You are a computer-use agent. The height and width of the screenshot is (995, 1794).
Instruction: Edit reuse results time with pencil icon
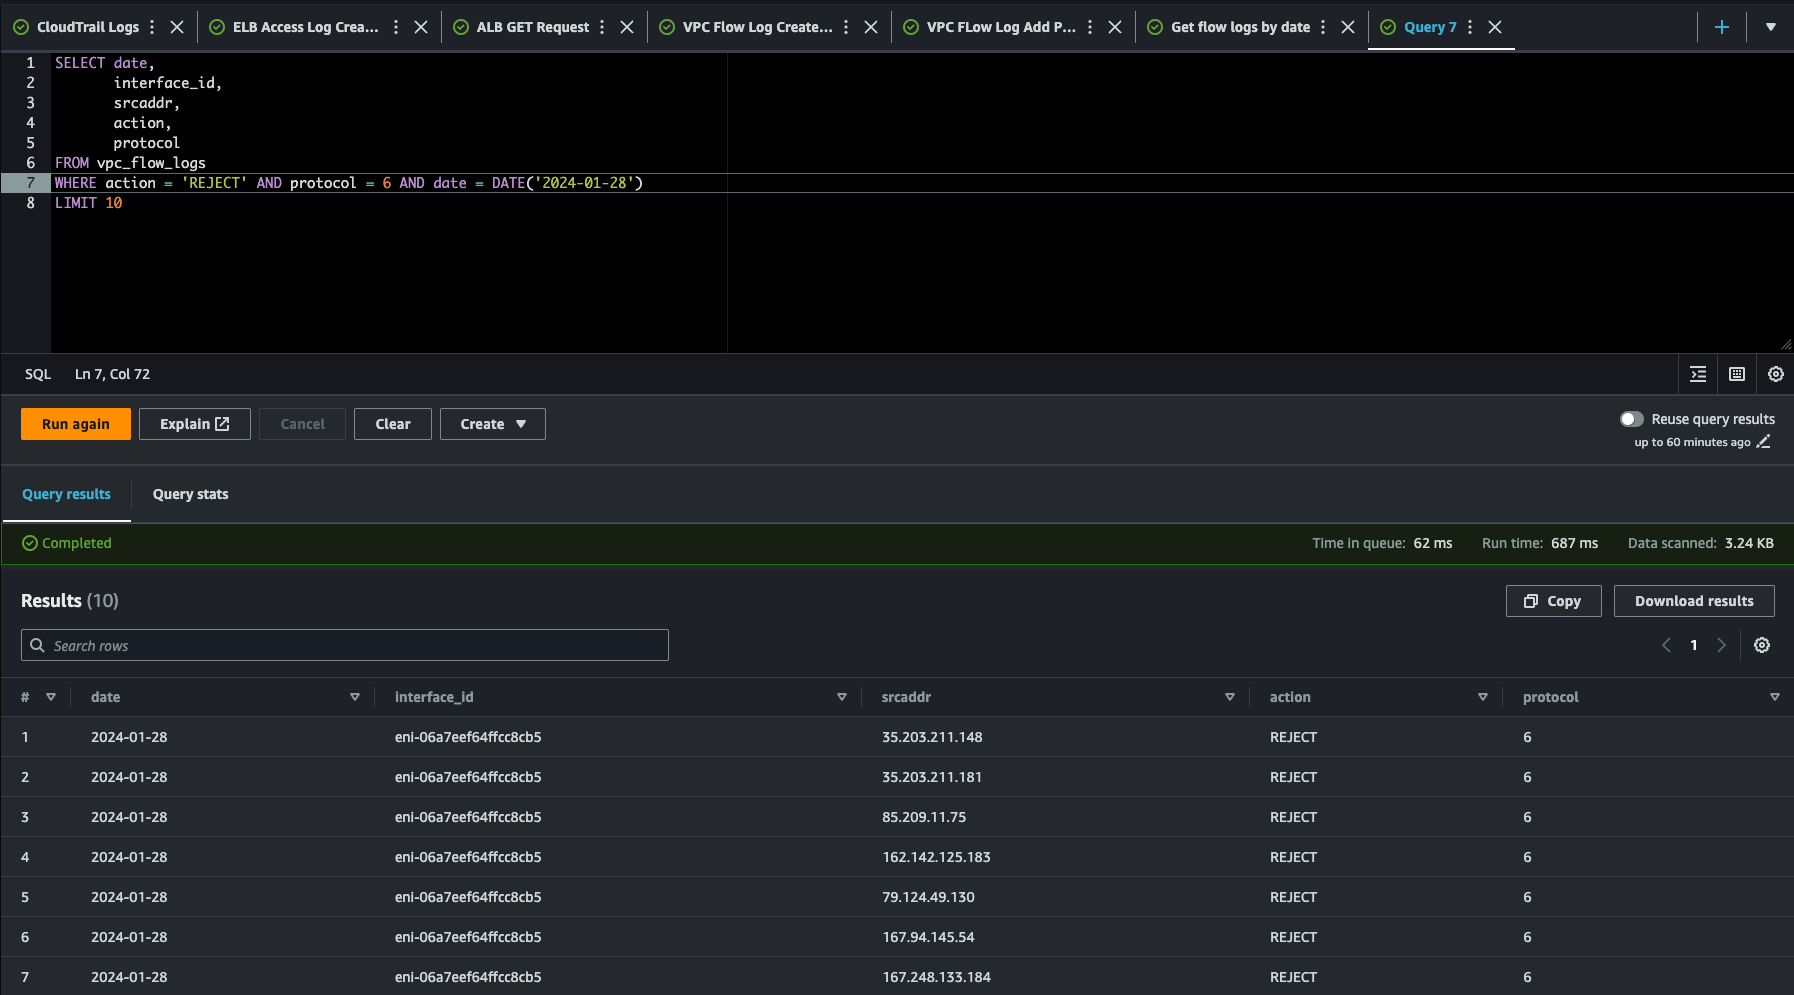pyautogui.click(x=1764, y=442)
